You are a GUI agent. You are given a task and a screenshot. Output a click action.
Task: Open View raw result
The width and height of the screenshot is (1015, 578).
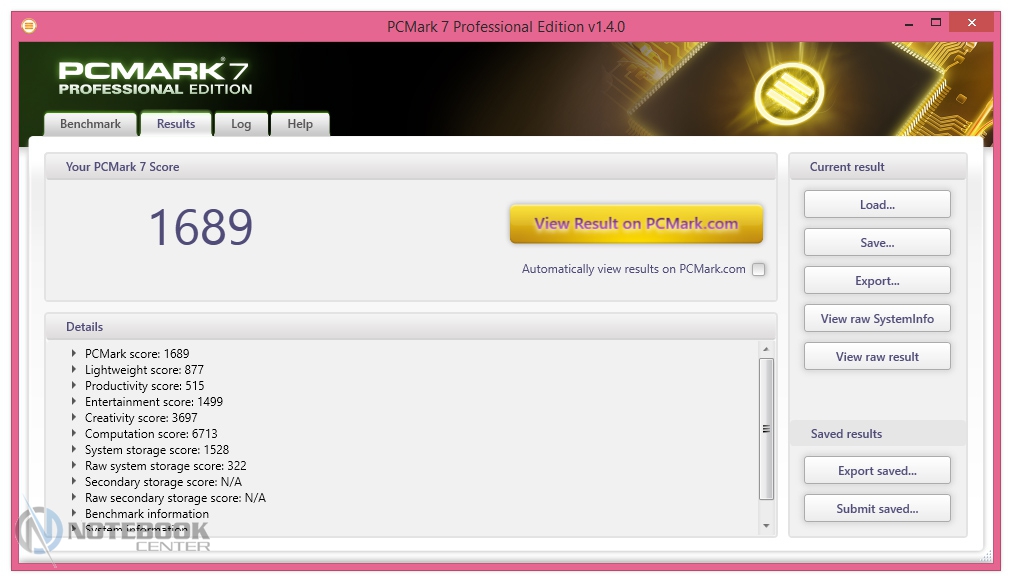(877, 357)
